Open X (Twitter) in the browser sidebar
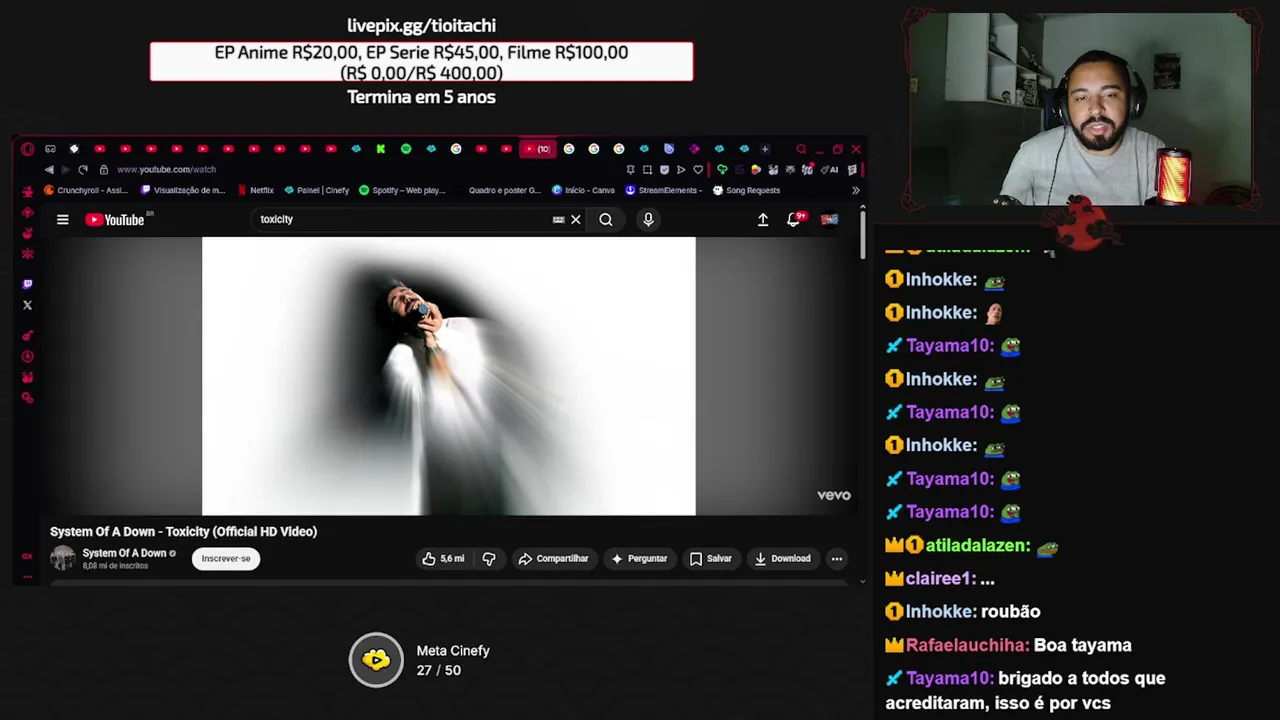This screenshot has width=1280, height=720. click(27, 305)
